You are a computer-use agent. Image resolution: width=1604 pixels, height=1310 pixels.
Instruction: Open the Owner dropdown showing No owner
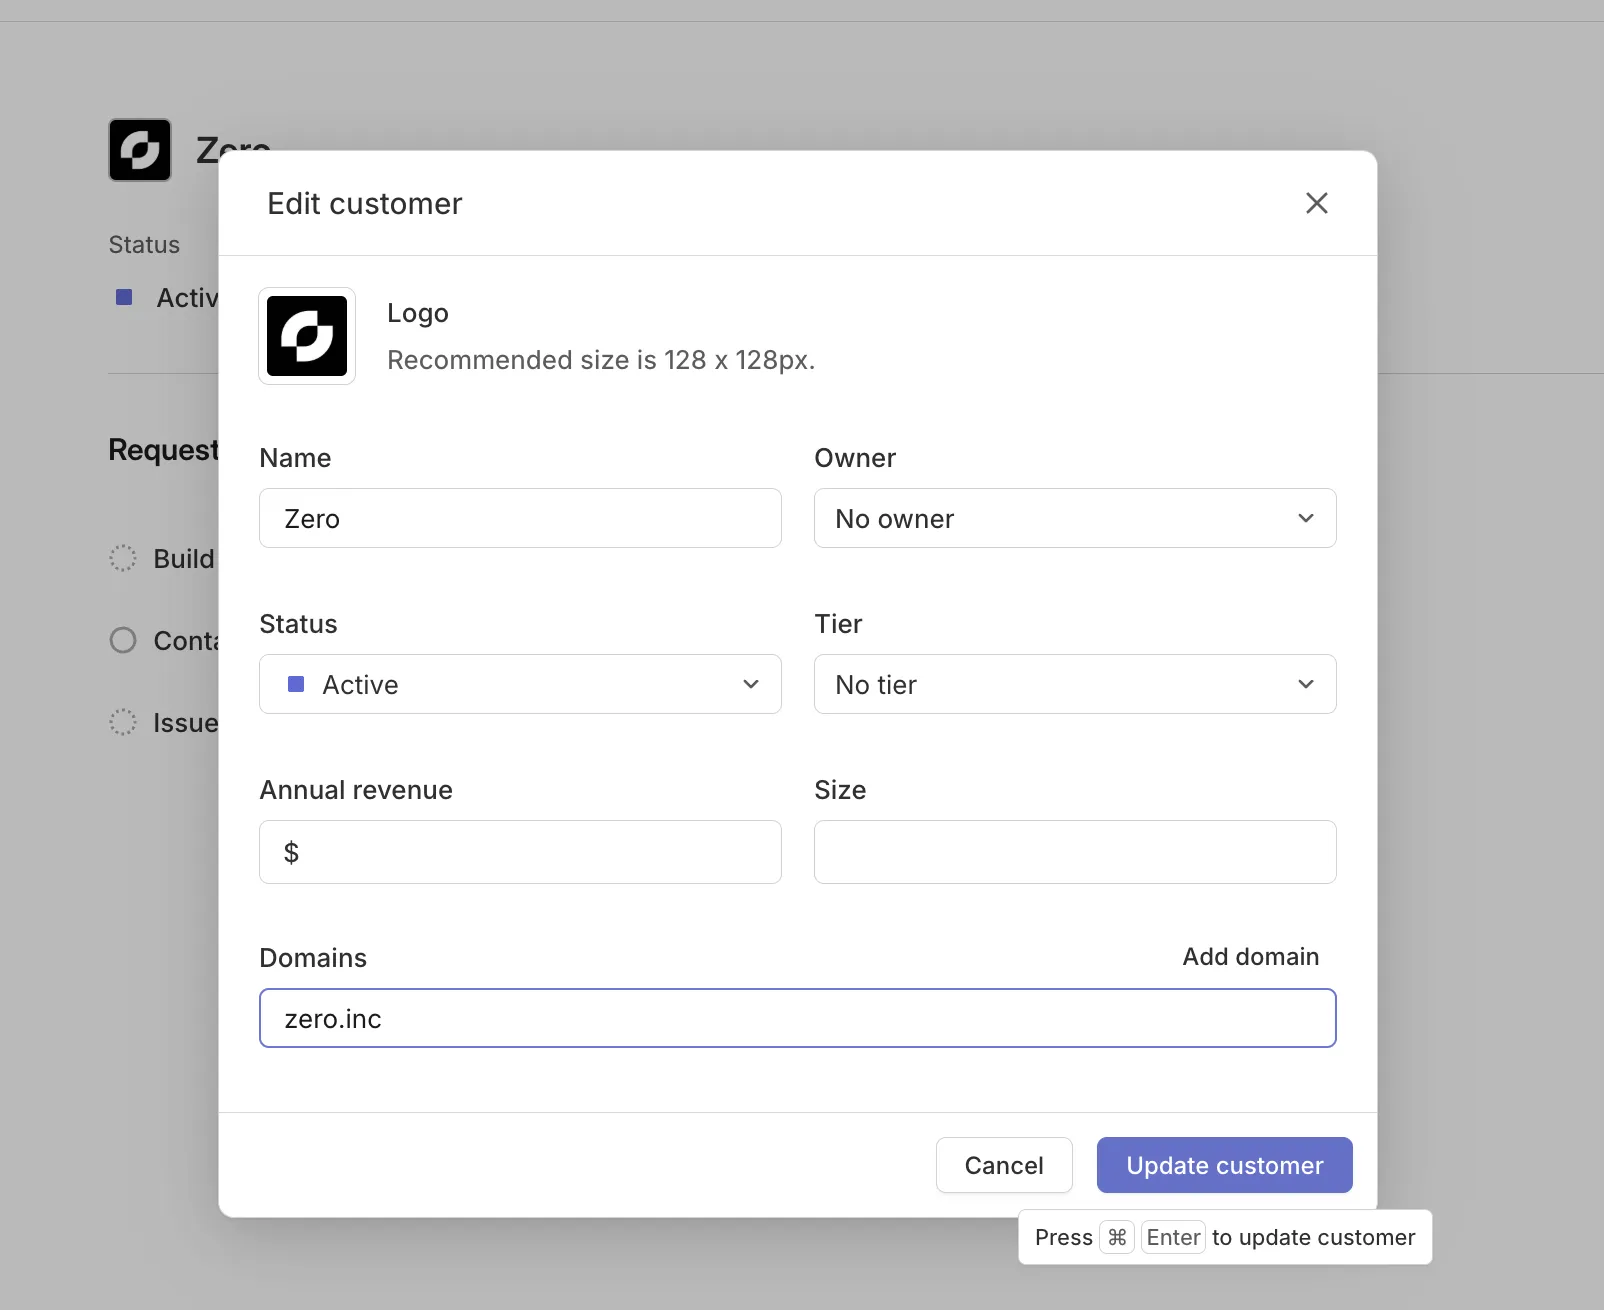pos(1075,518)
